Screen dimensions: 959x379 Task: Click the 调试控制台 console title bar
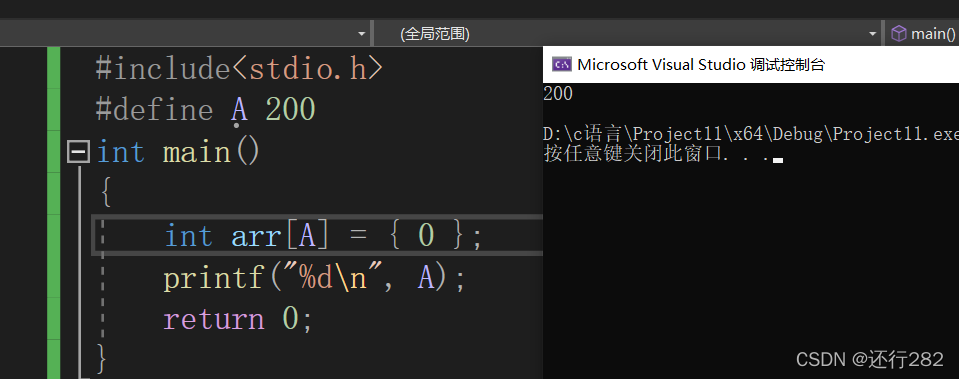pos(751,64)
